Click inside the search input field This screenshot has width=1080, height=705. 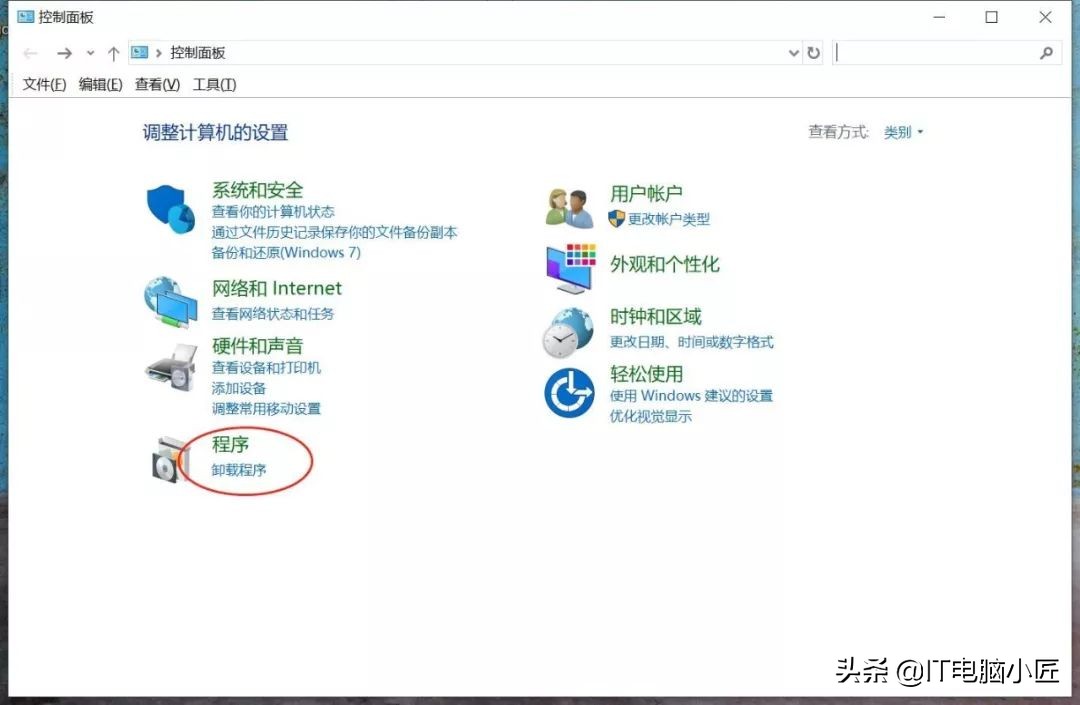click(940, 52)
